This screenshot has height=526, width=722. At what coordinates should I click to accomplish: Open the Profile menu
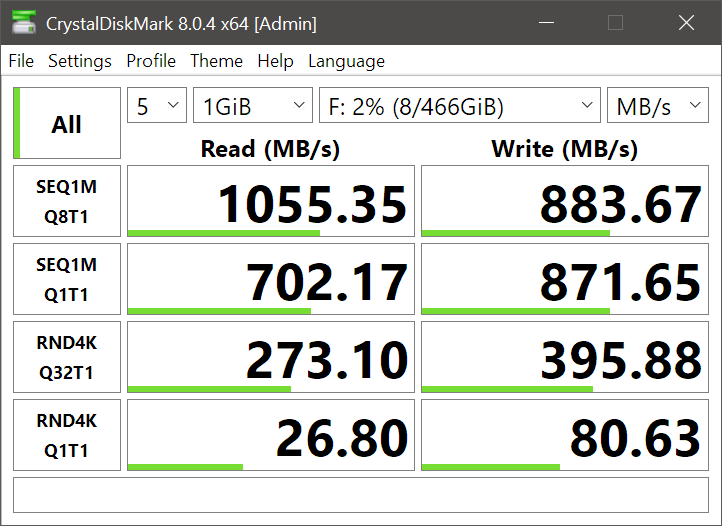[151, 61]
